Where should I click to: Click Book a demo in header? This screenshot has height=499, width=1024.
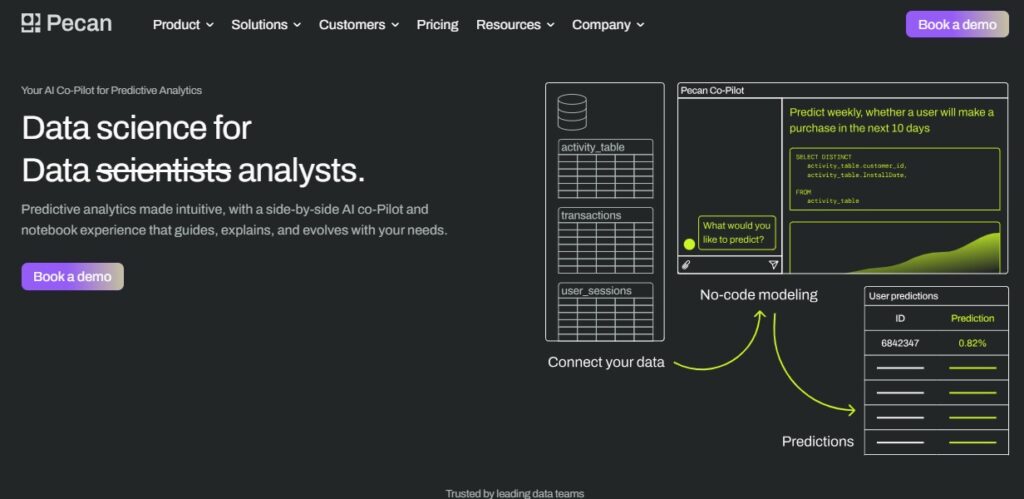pyautogui.click(x=956, y=24)
